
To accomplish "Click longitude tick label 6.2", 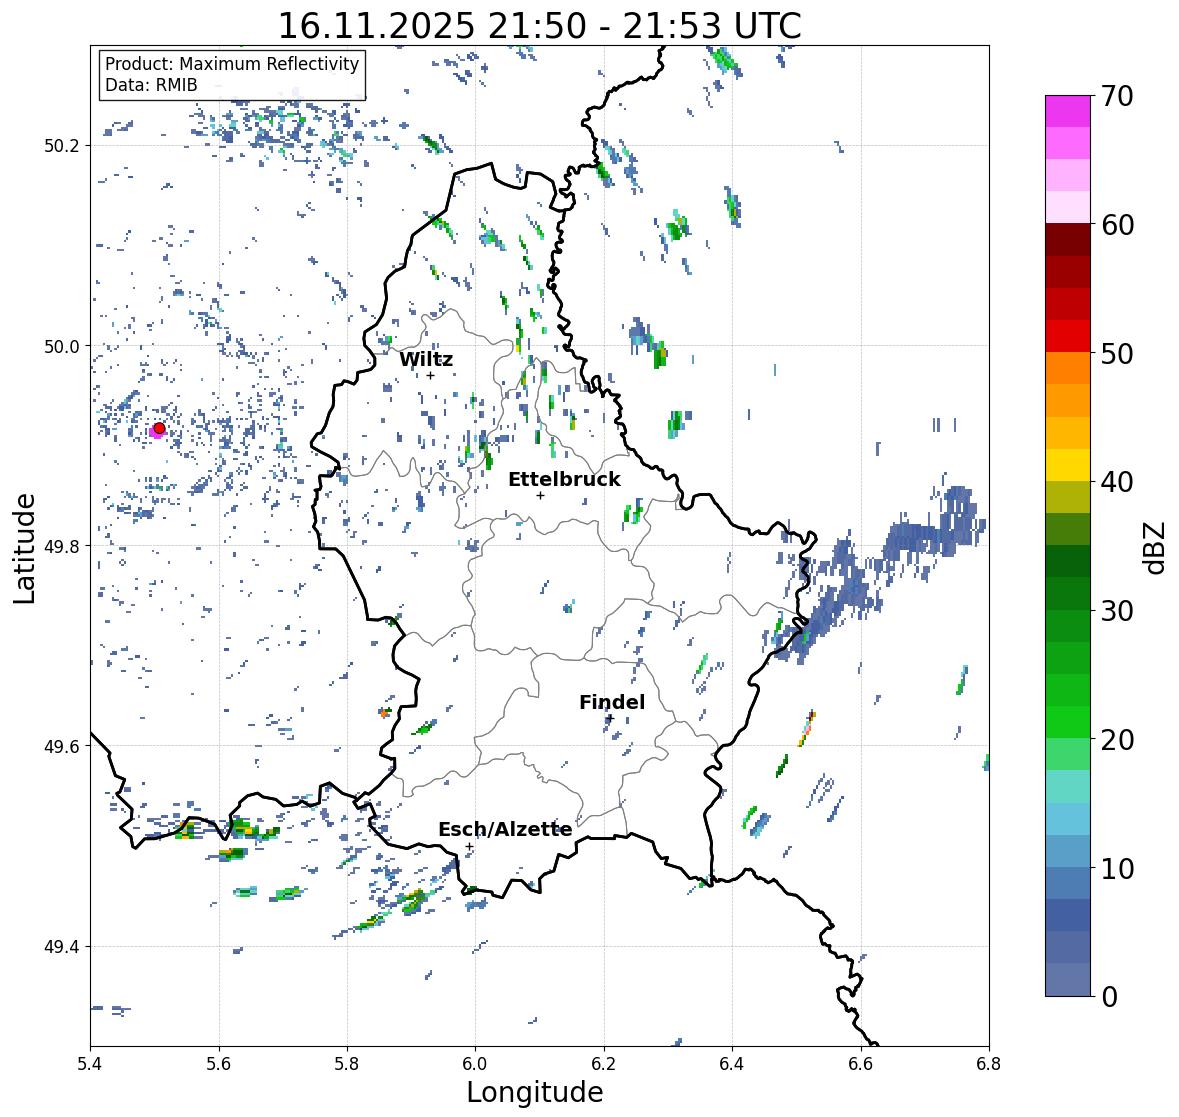I will [604, 1064].
